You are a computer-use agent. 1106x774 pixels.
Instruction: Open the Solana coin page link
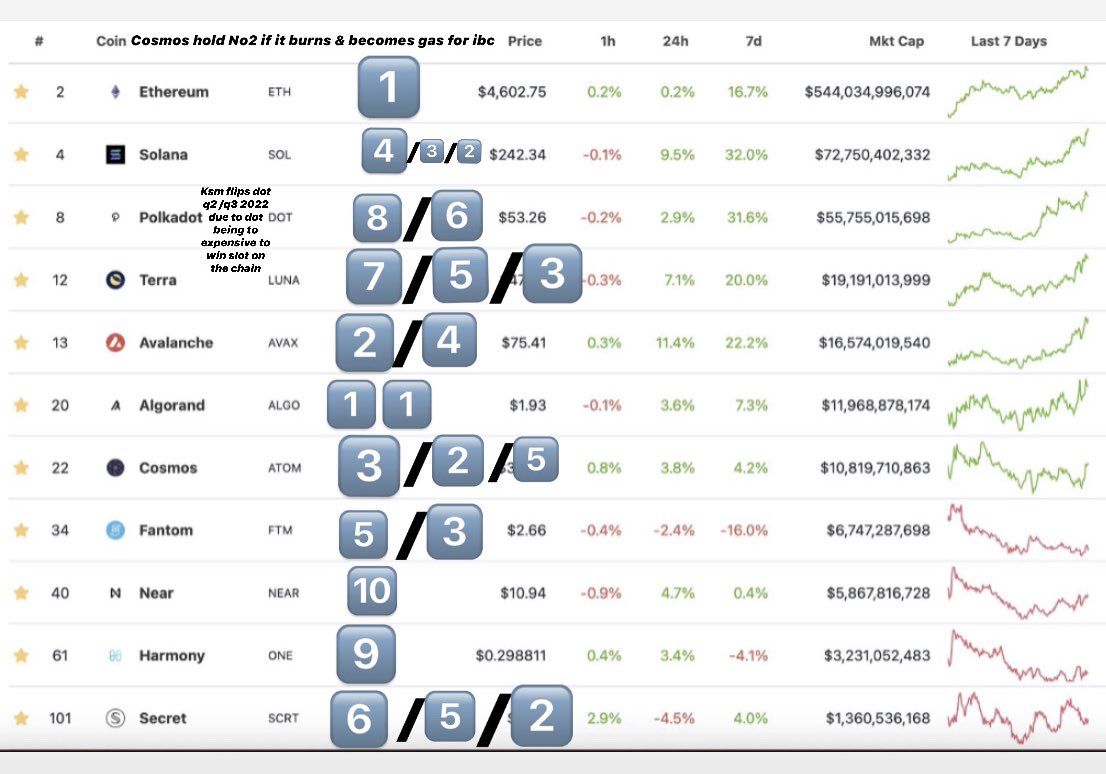click(x=163, y=155)
